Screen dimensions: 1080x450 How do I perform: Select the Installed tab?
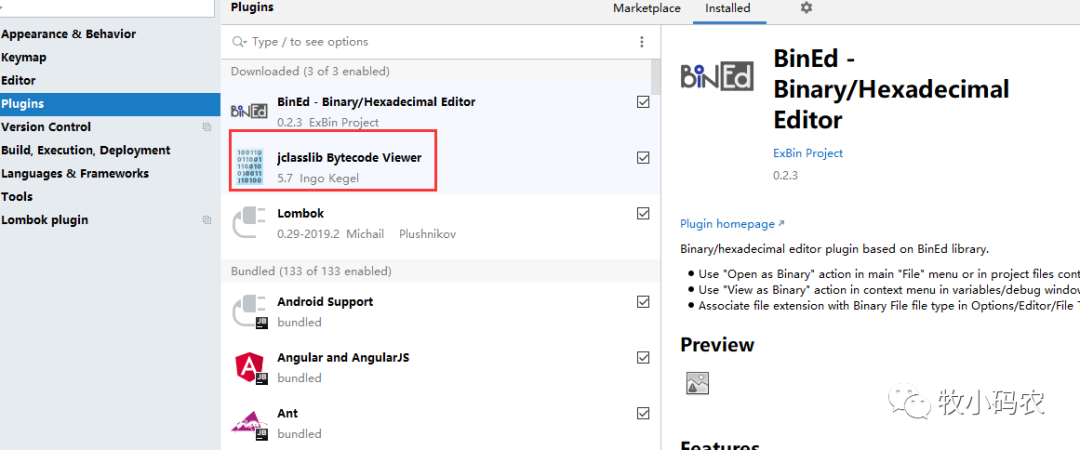pyautogui.click(x=727, y=8)
